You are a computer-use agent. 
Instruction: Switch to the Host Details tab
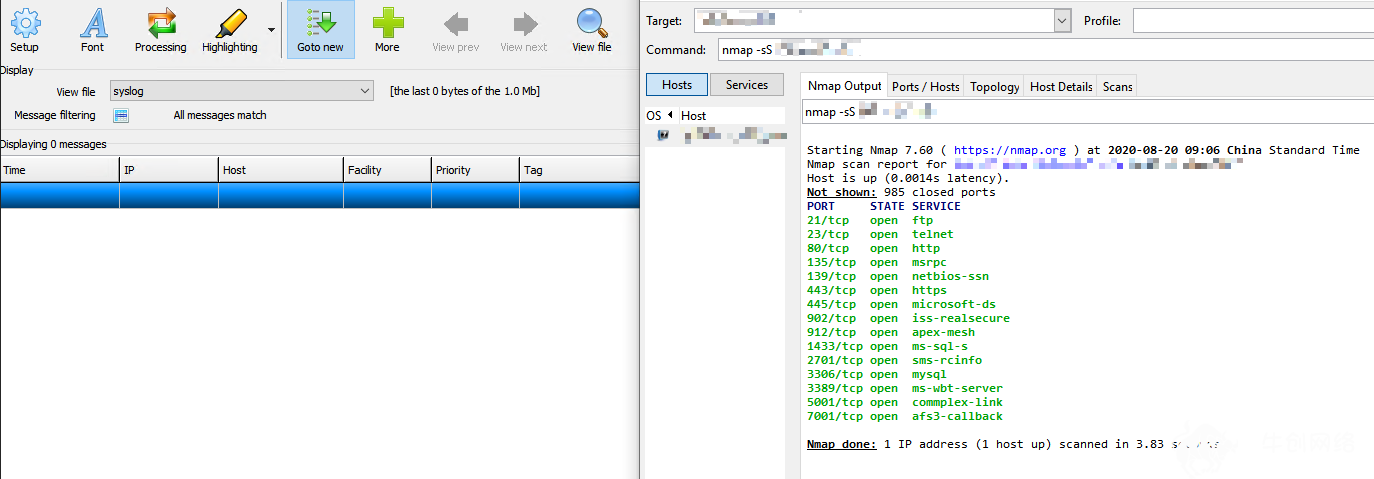pyautogui.click(x=1061, y=87)
